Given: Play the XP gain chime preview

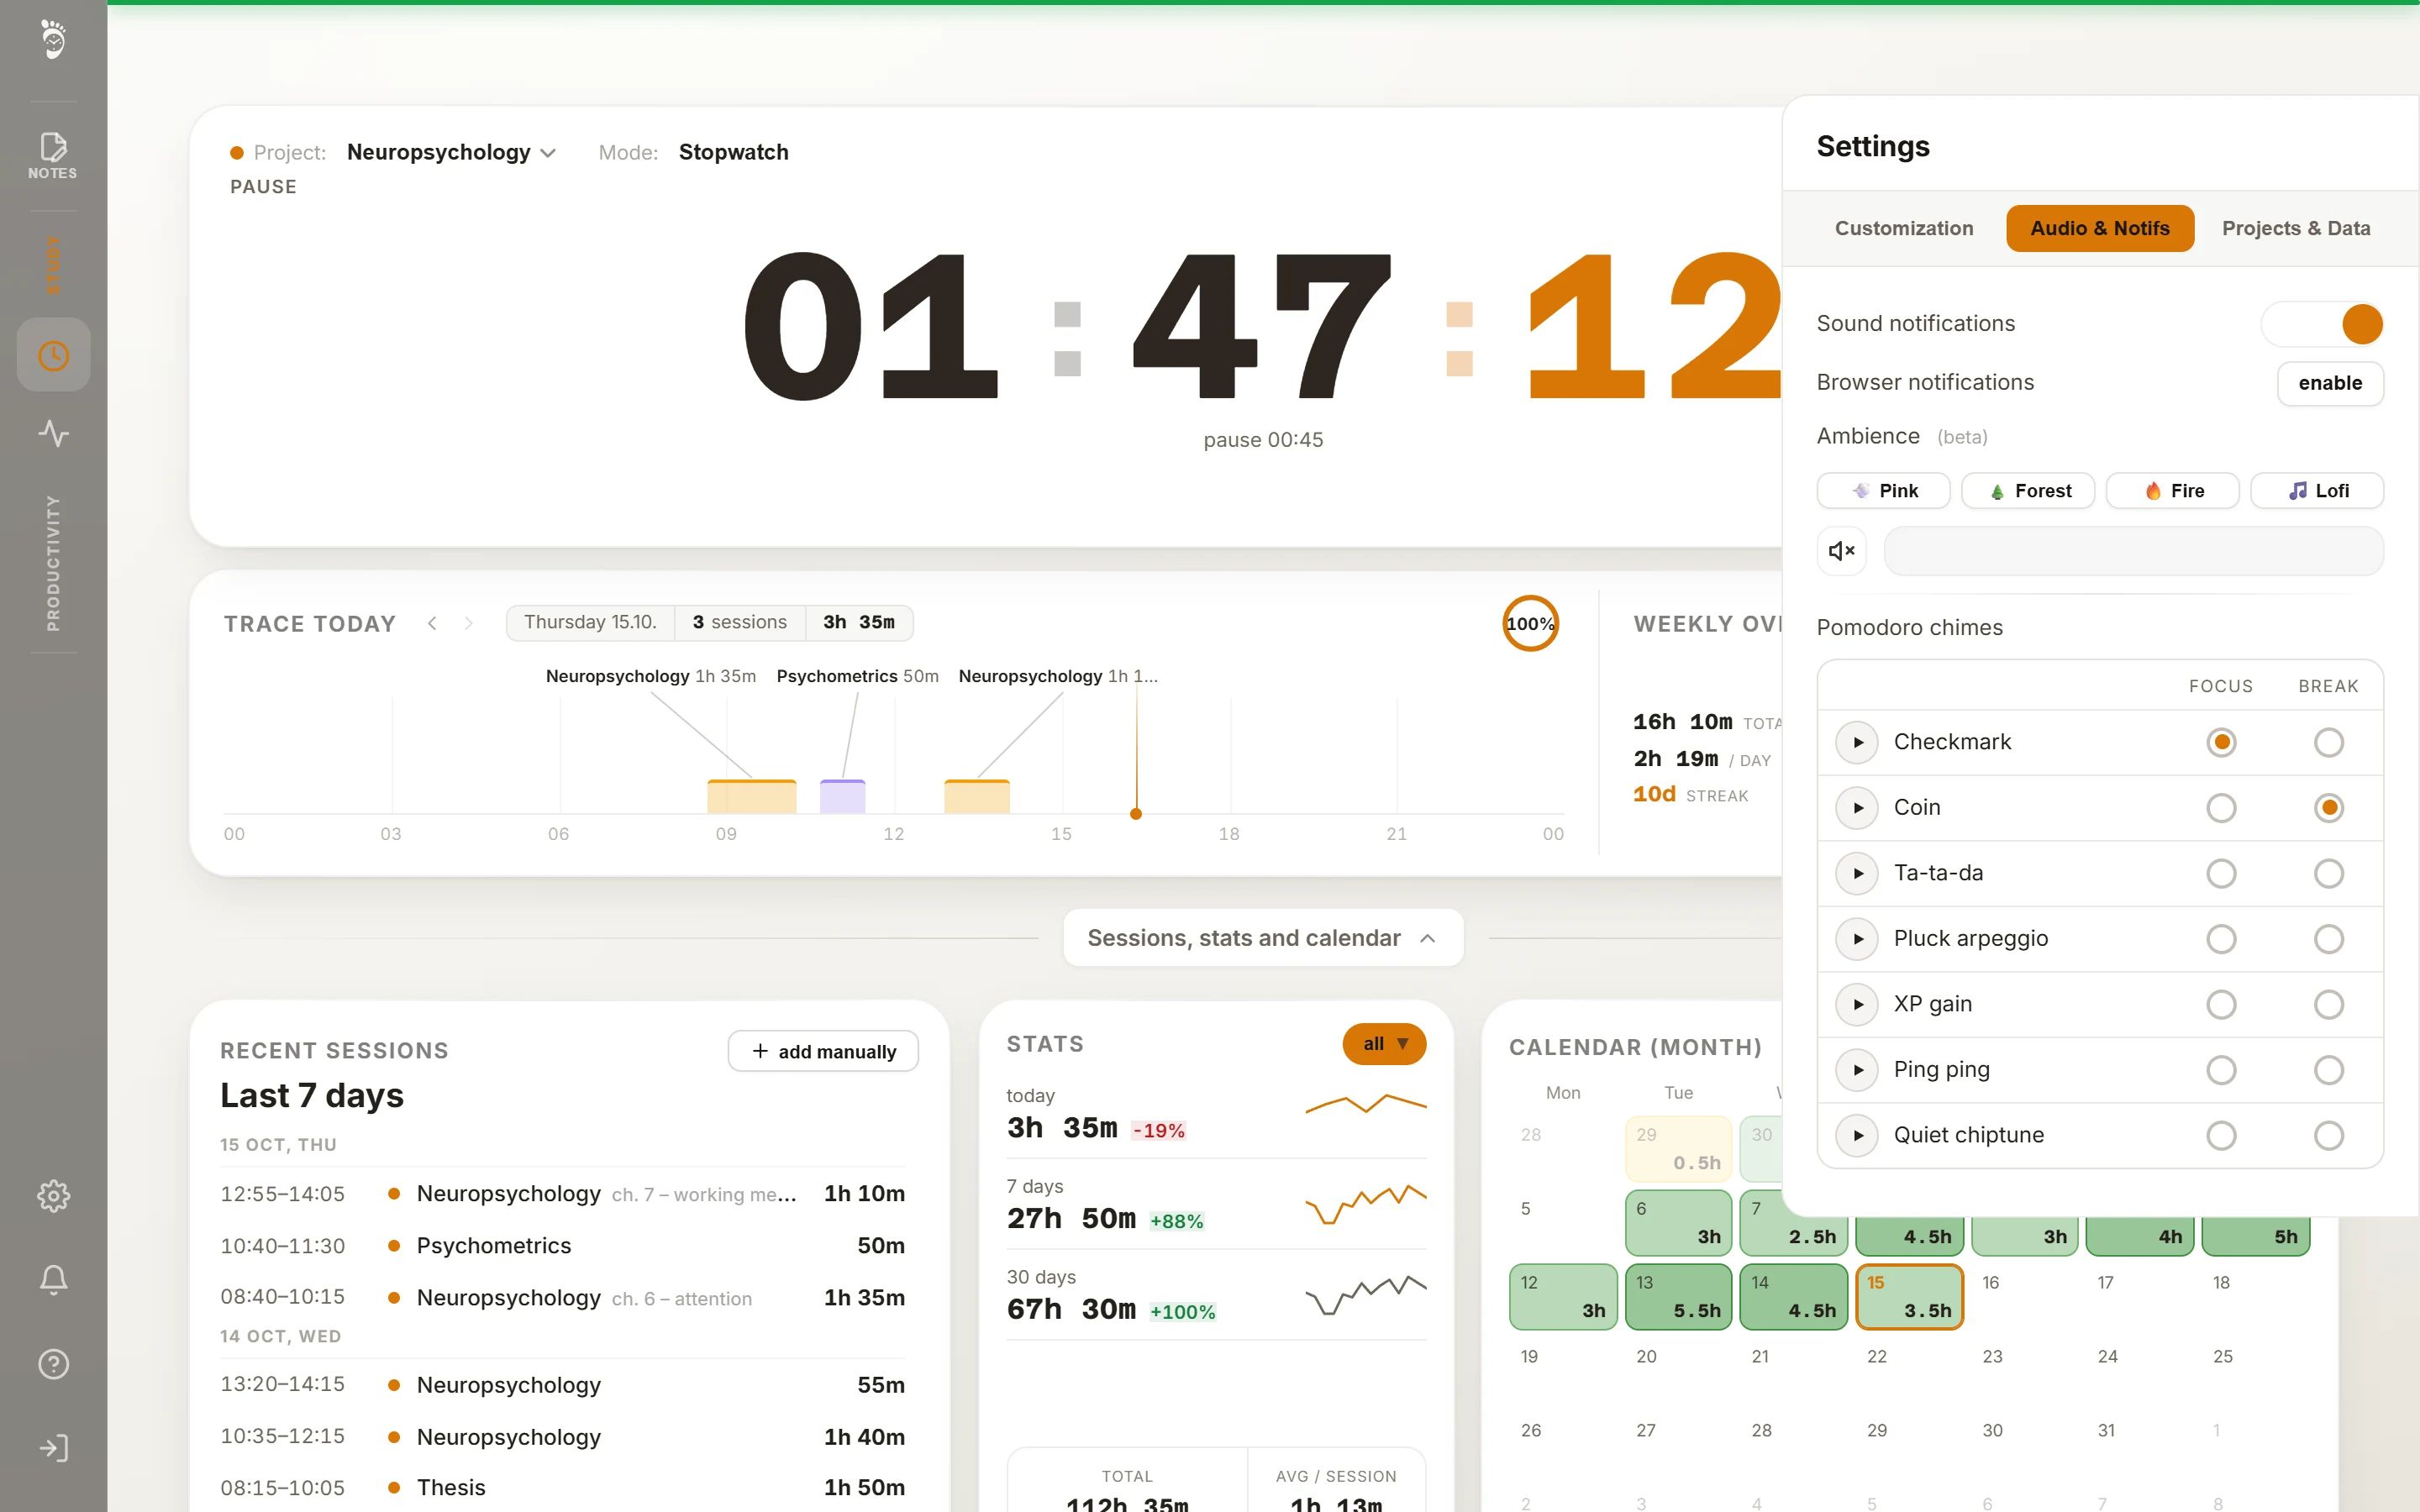Looking at the screenshot, I should (1858, 1004).
